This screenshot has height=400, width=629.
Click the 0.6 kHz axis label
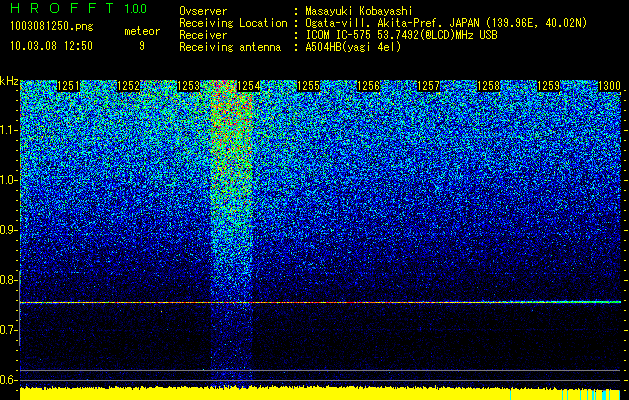click(x=9, y=380)
